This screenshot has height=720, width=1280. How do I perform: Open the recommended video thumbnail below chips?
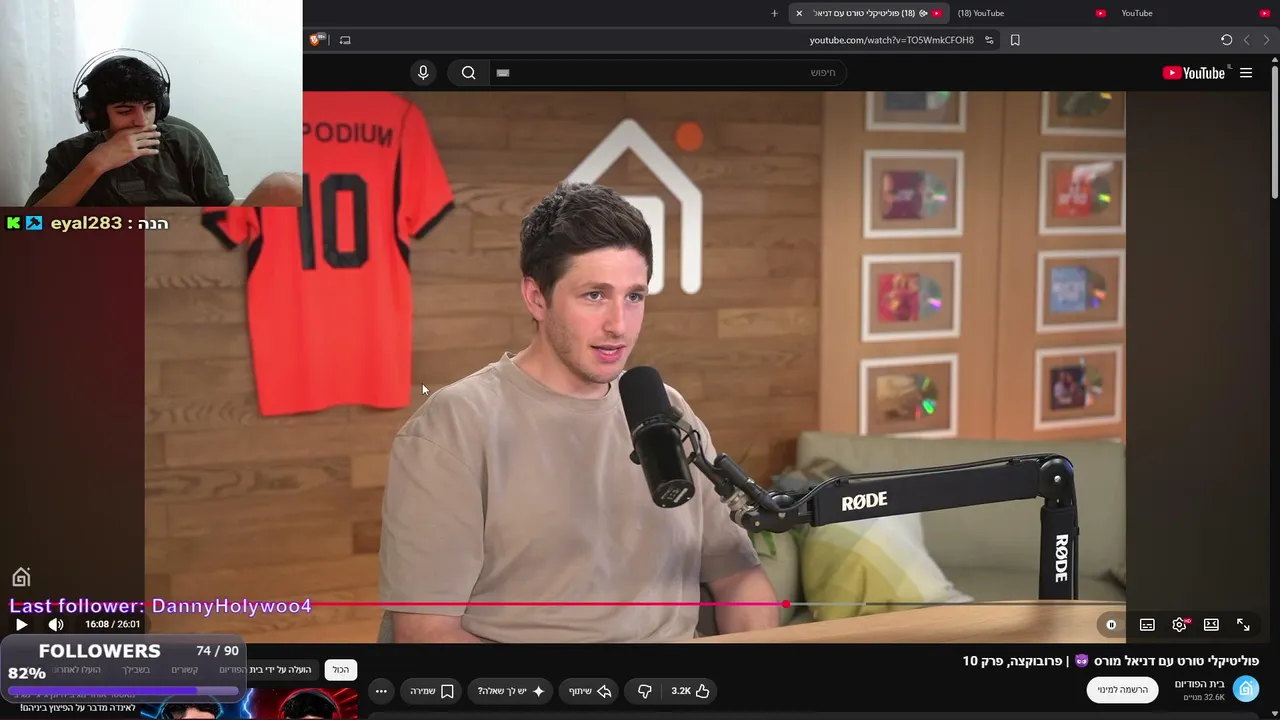249,704
